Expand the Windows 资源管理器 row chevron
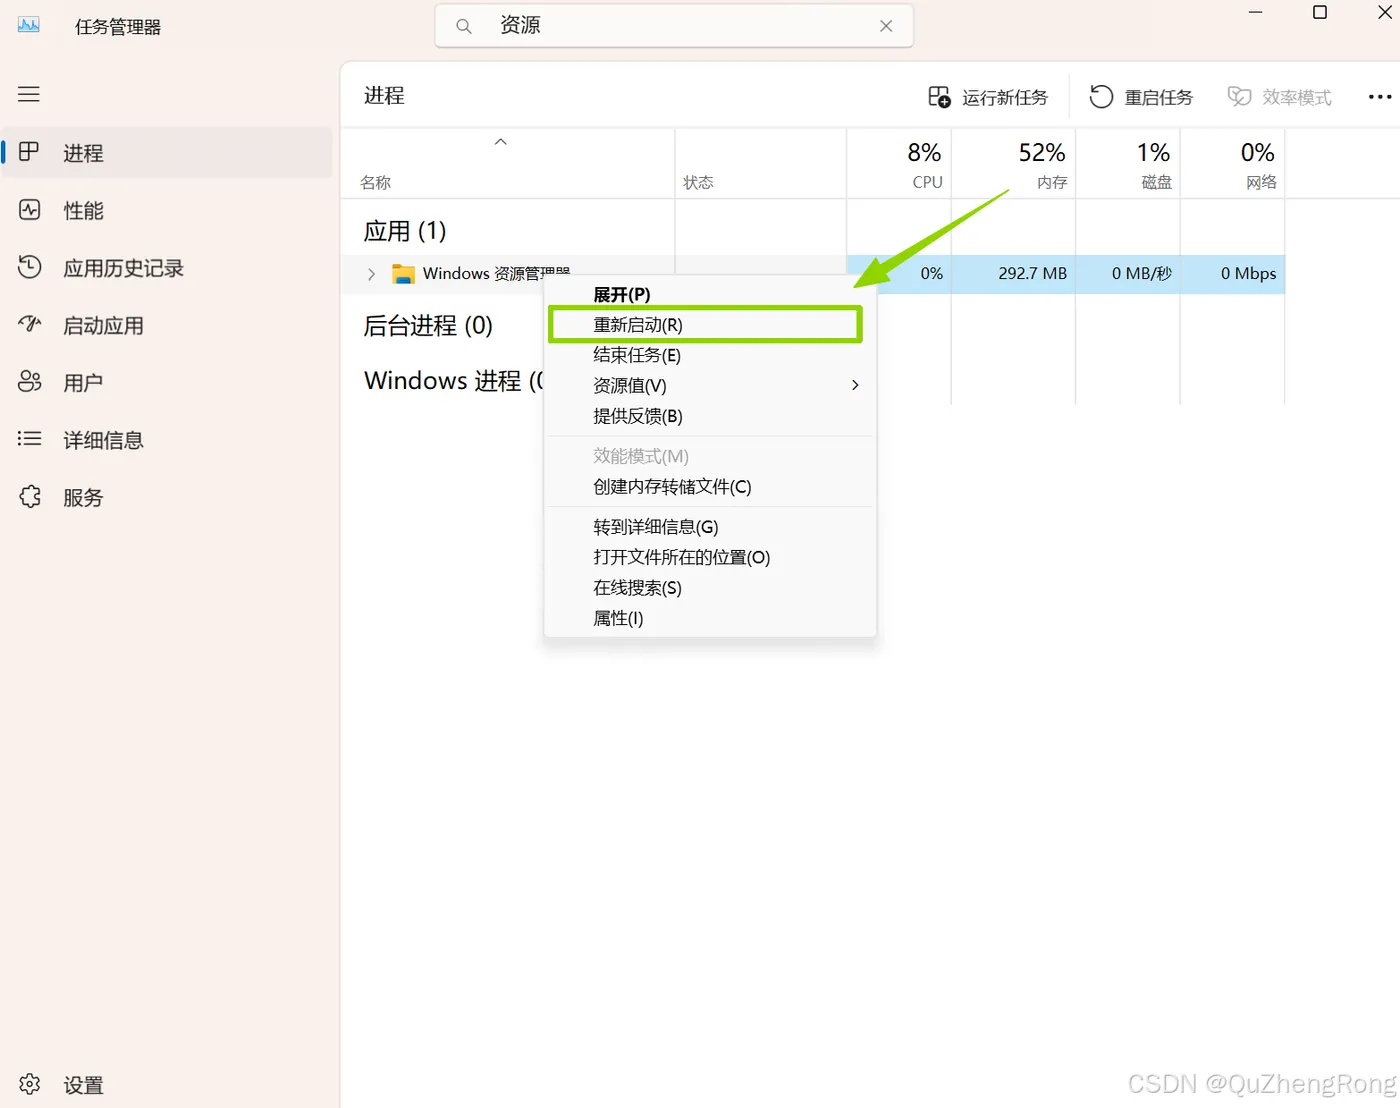Image resolution: width=1400 pixels, height=1108 pixels. 371,274
